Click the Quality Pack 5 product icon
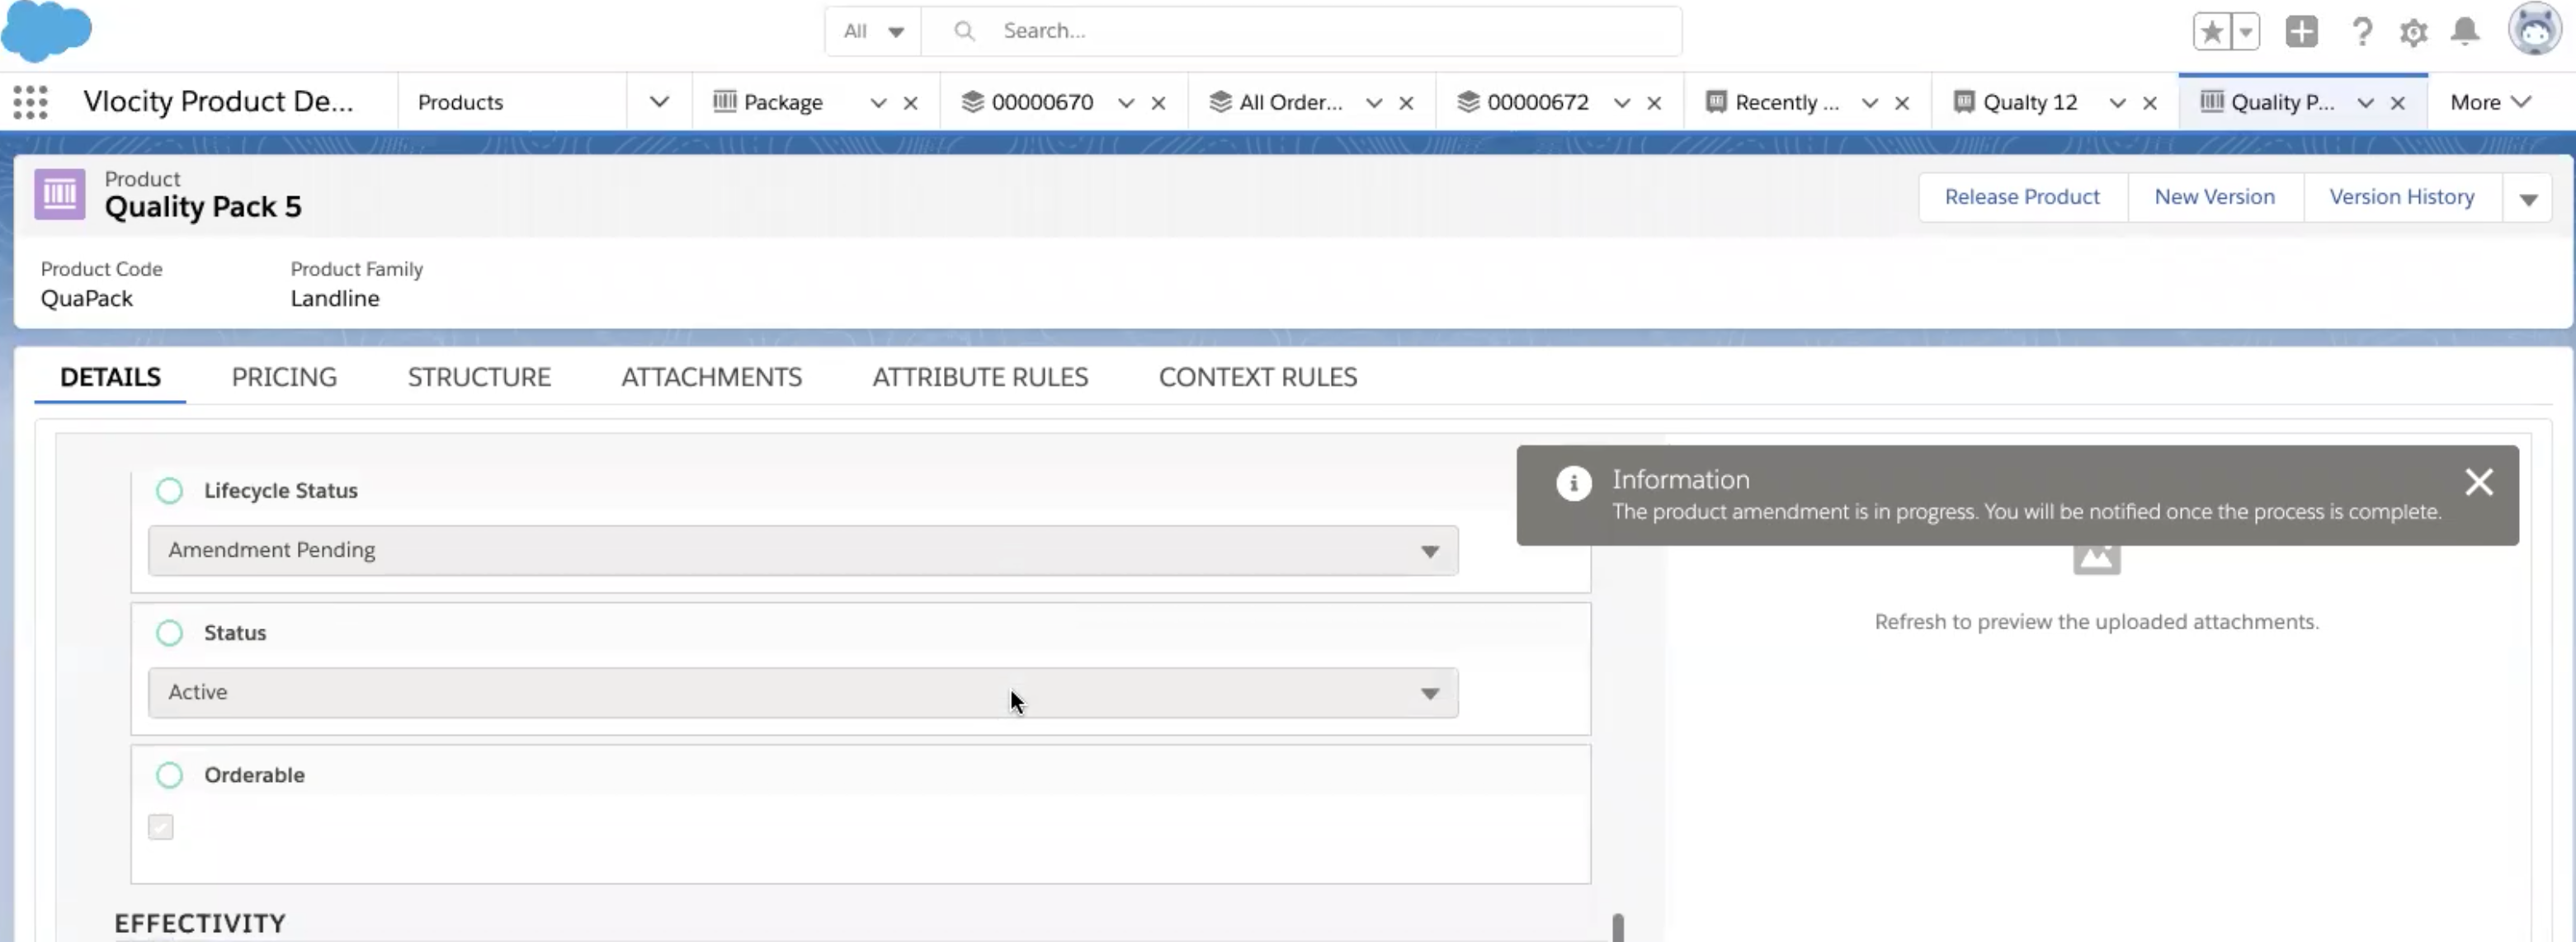This screenshot has height=942, width=2576. point(60,194)
